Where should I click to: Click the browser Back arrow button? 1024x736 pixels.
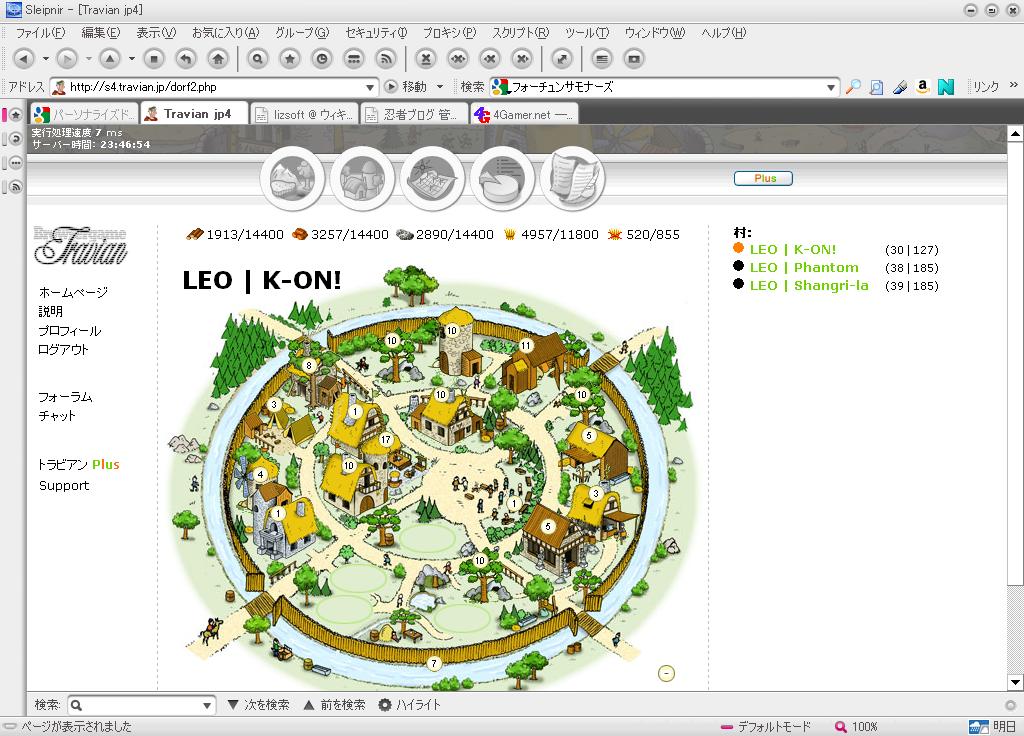tap(24, 59)
